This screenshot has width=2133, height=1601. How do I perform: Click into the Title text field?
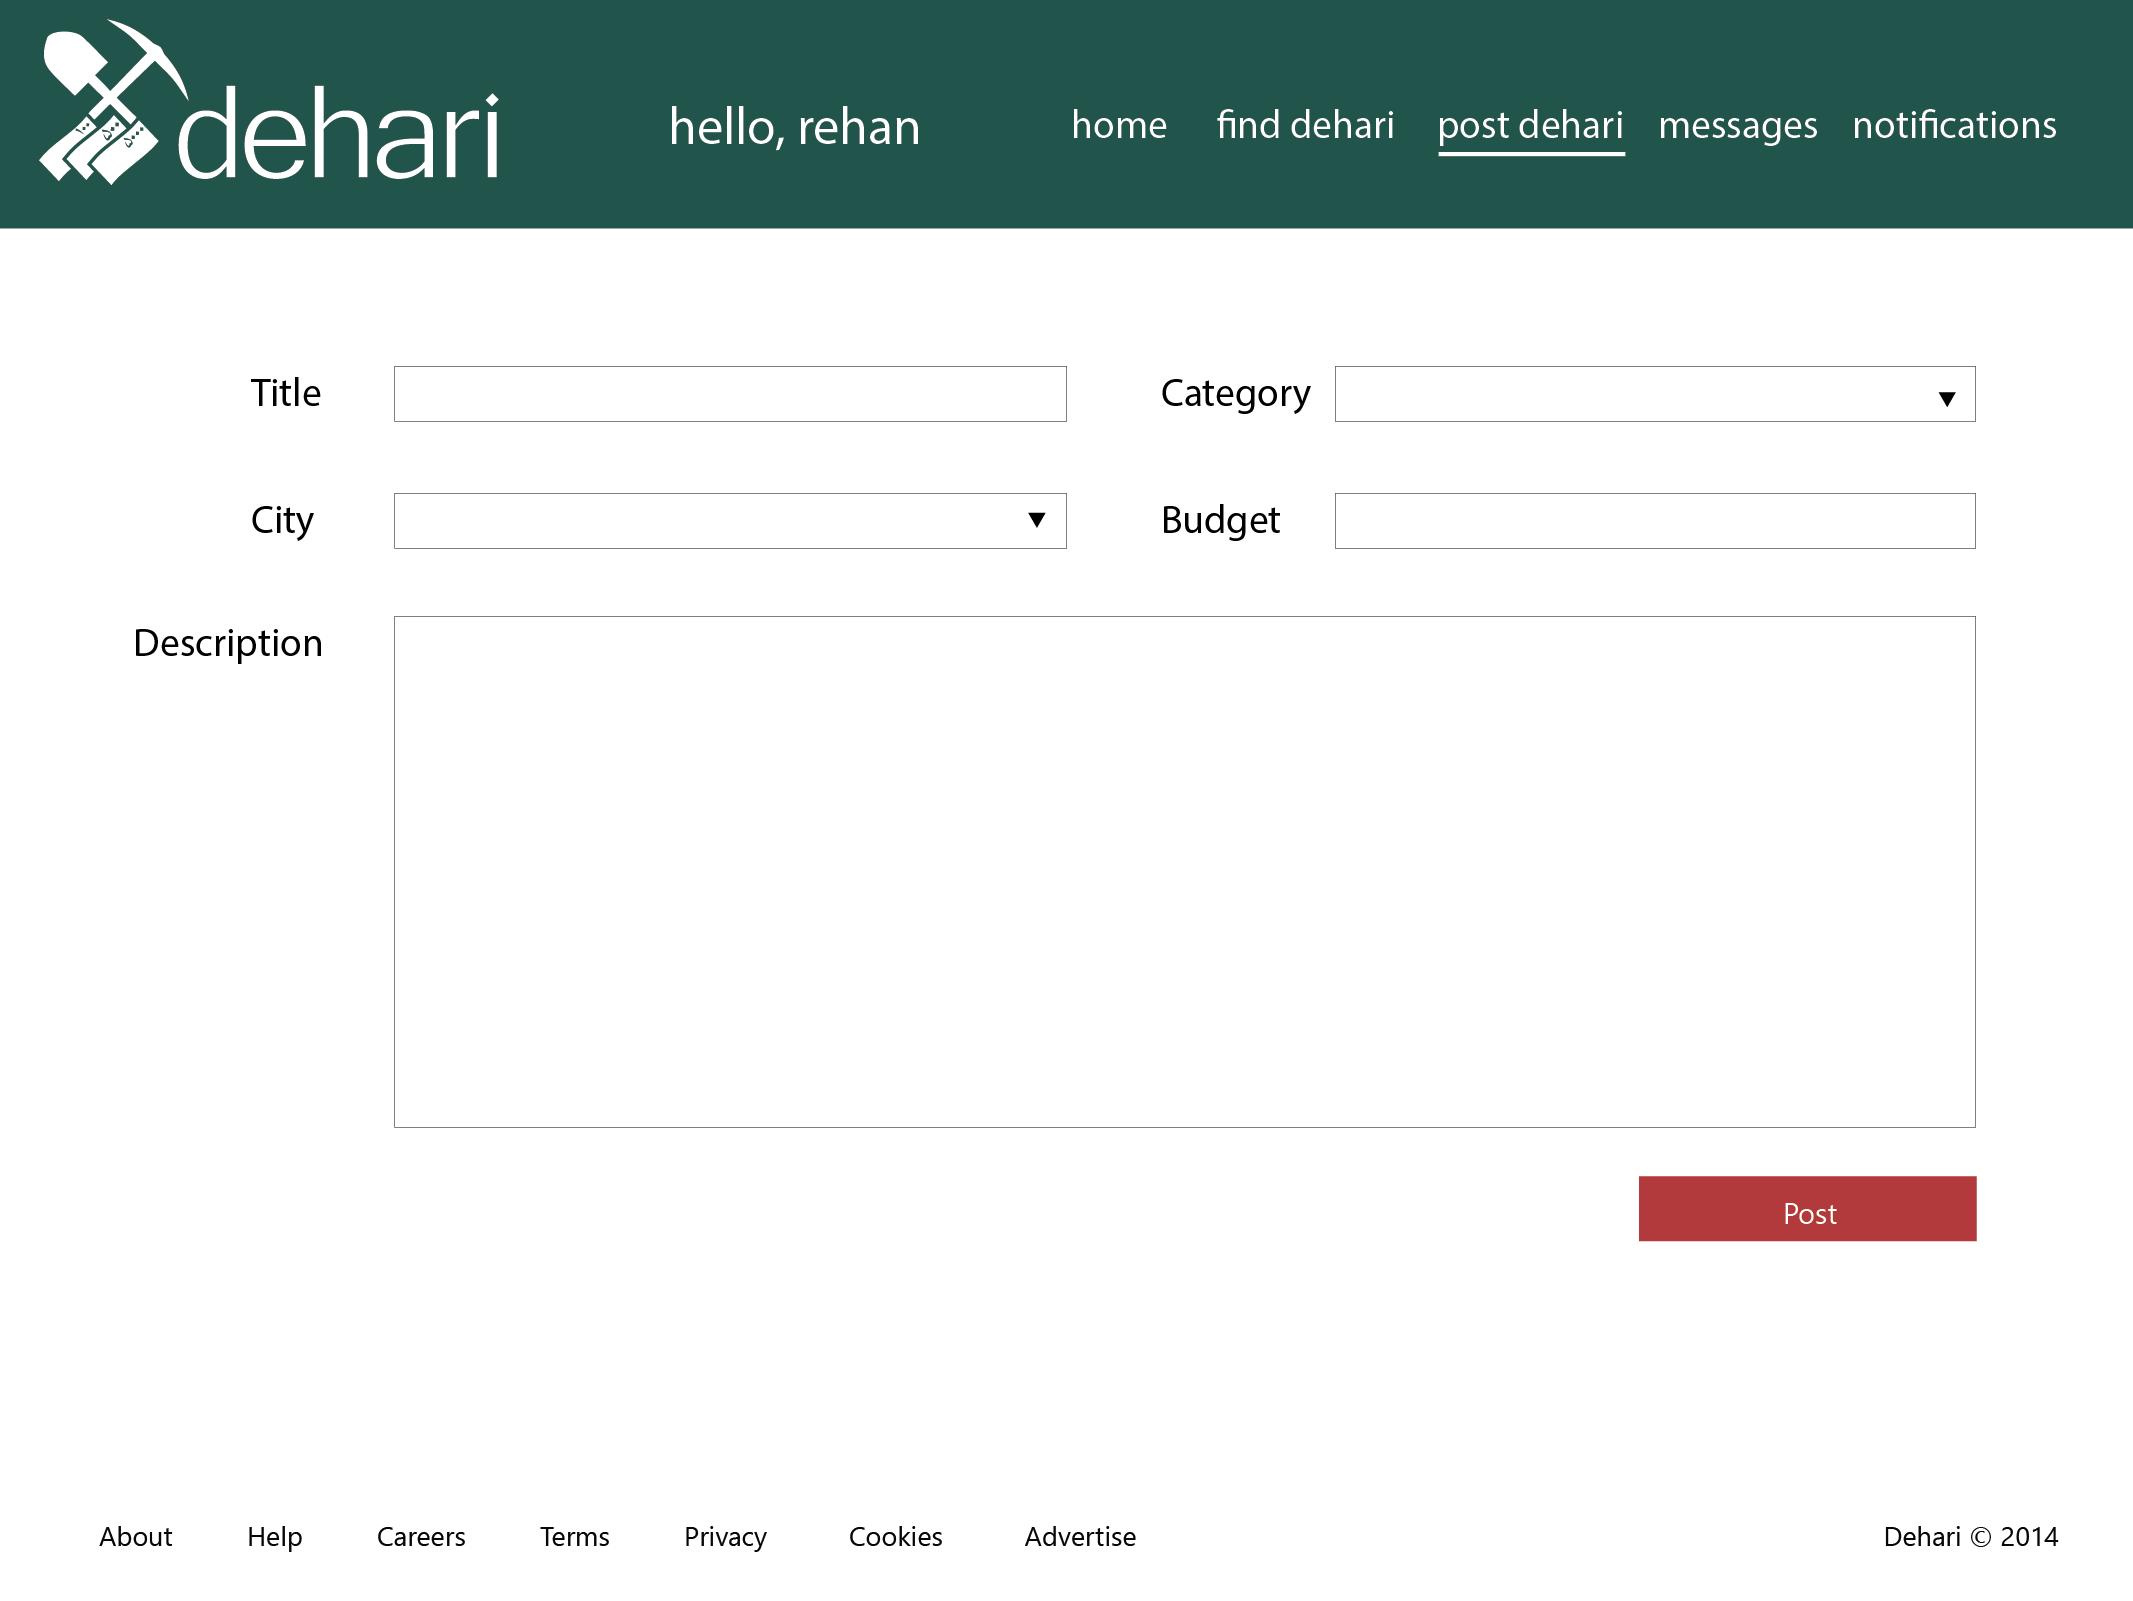729,394
